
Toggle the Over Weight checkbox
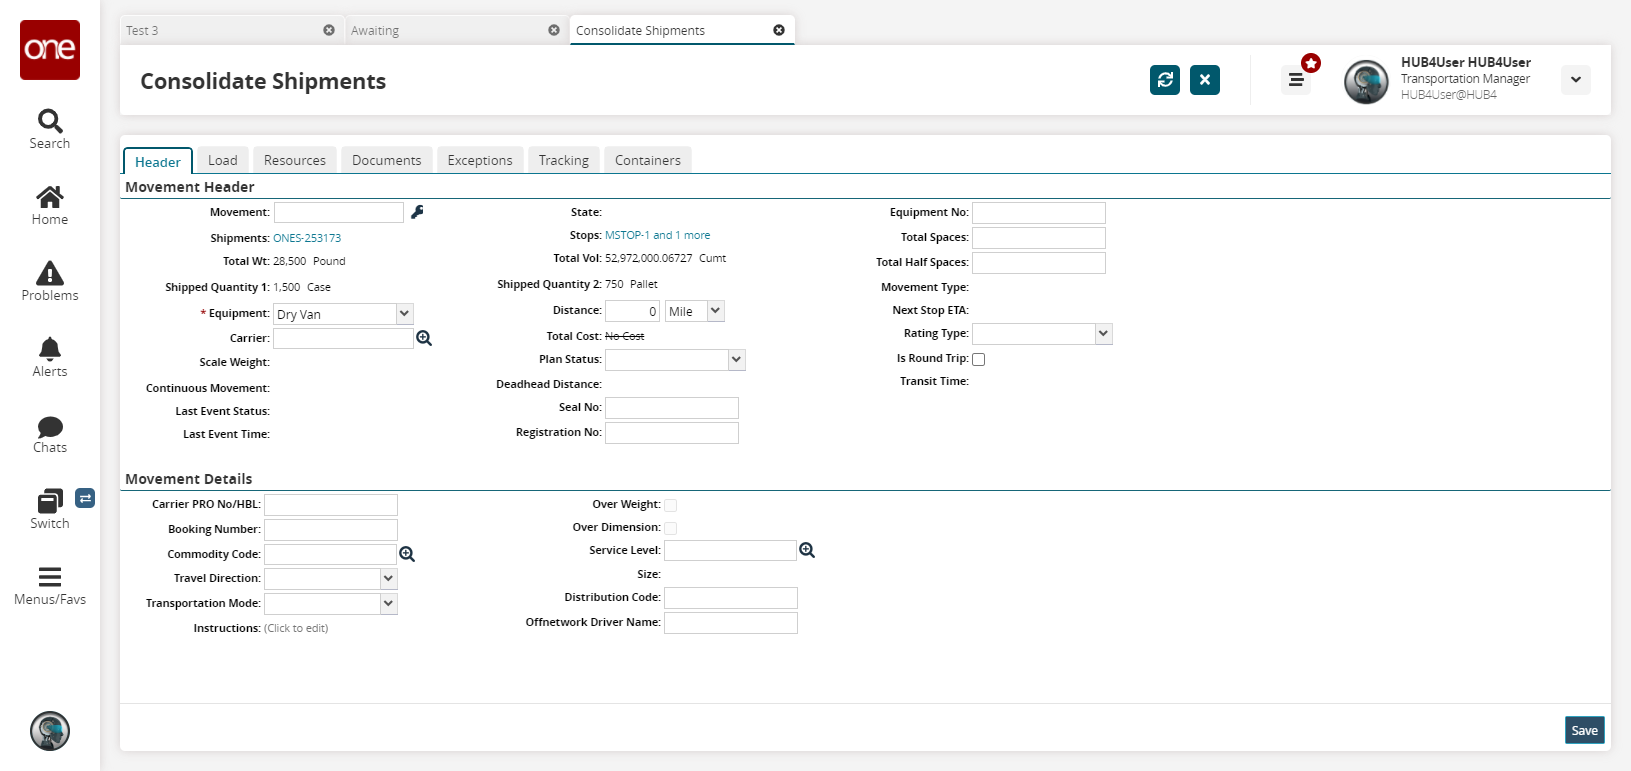click(671, 505)
